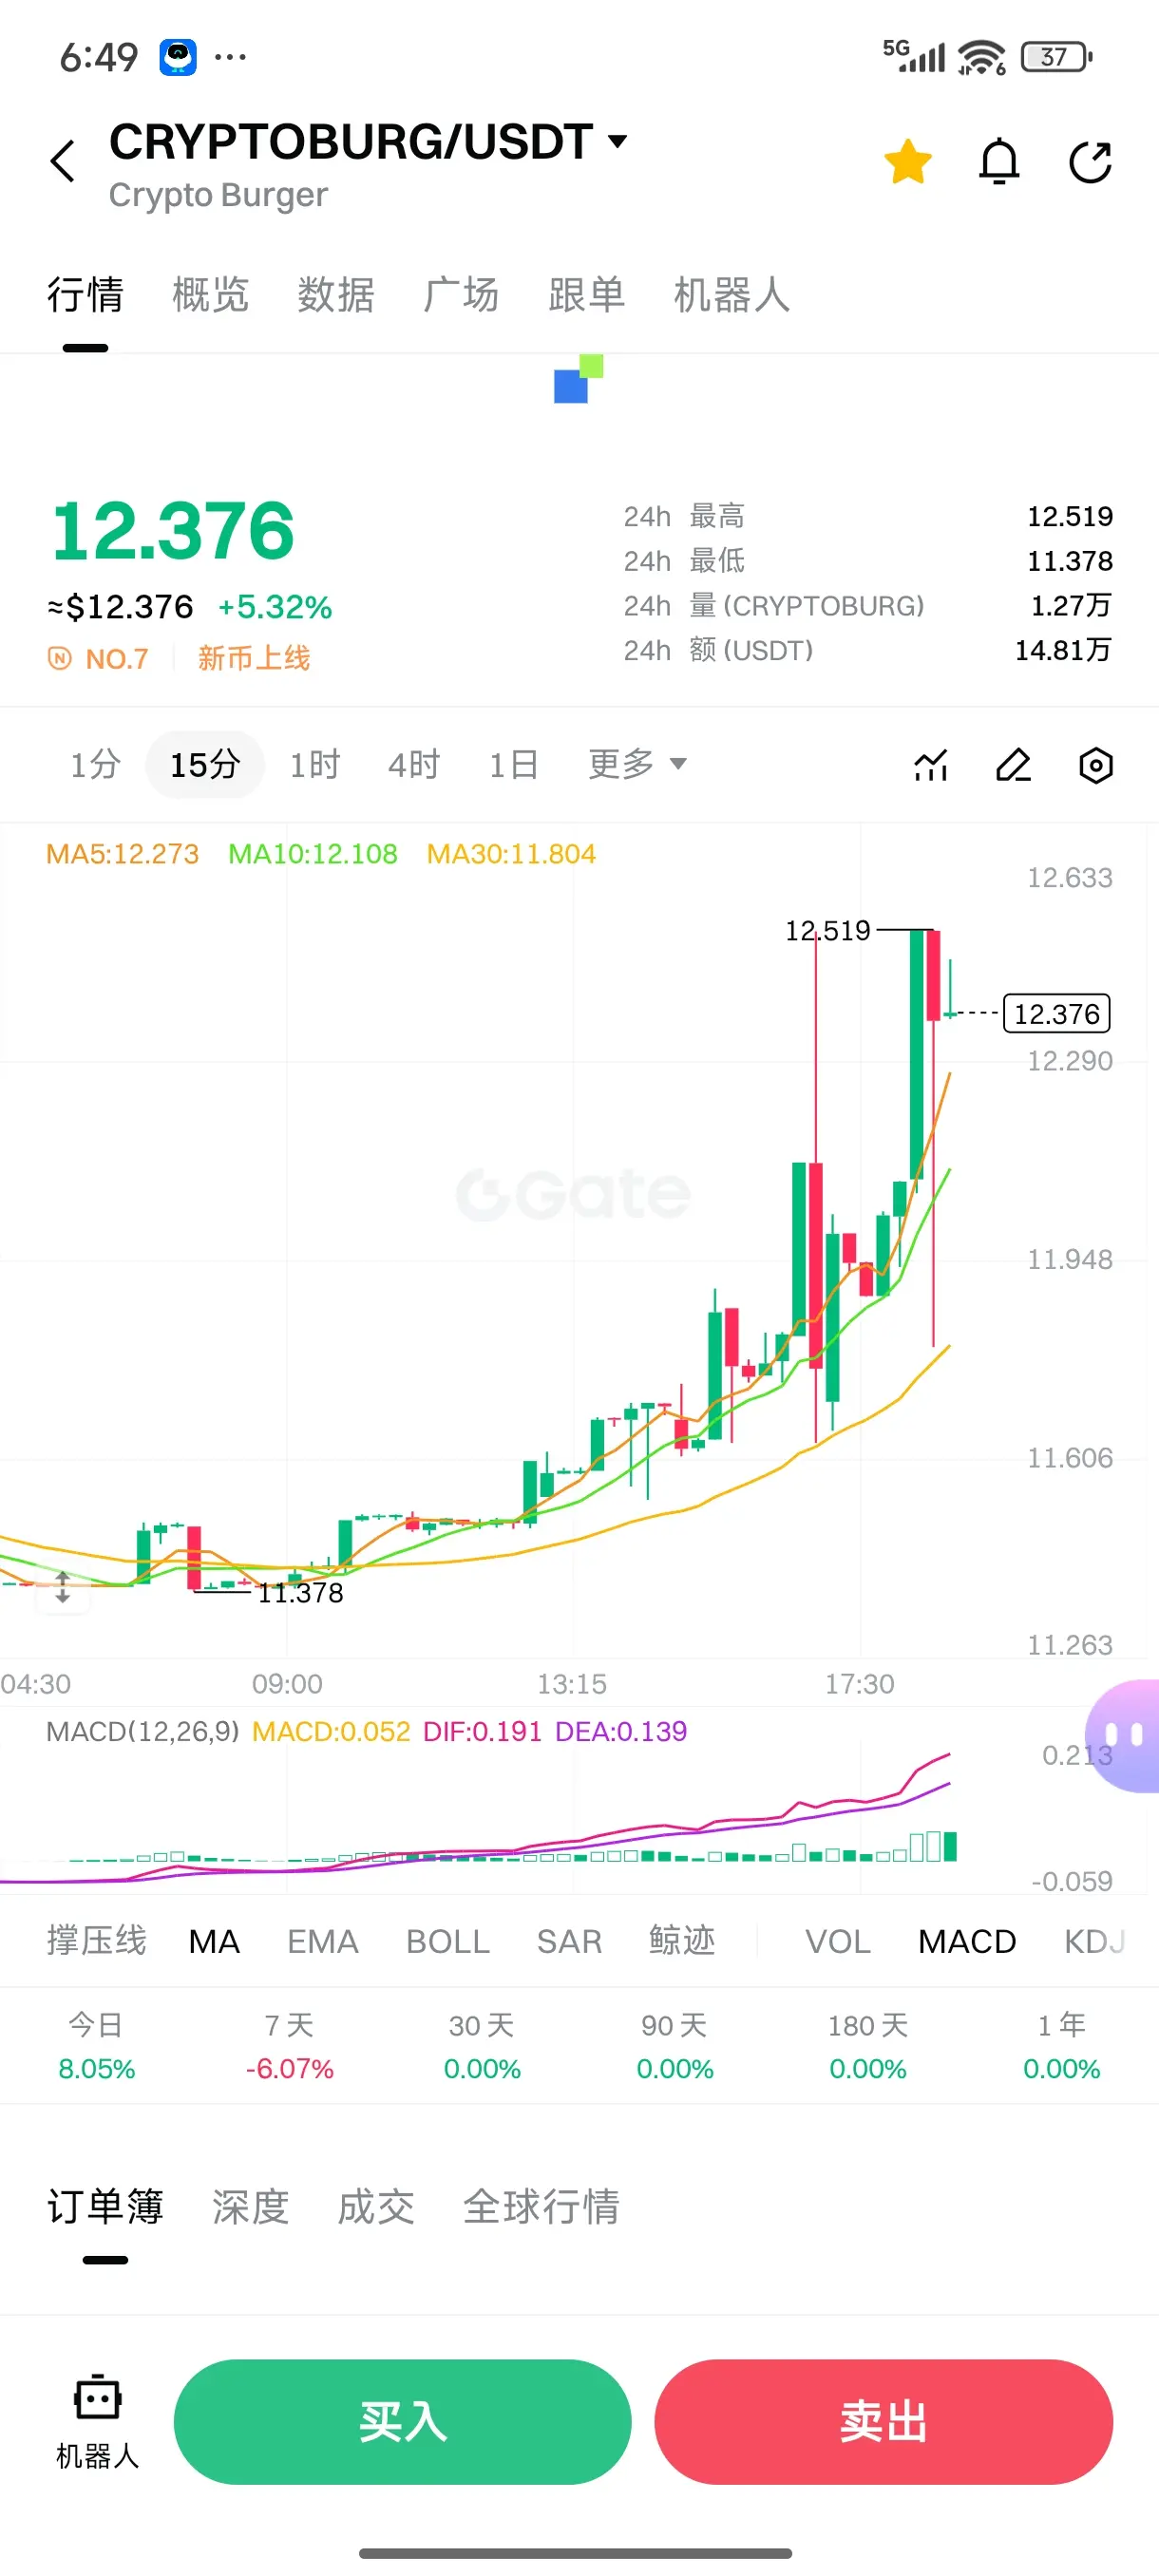Open the 全球行情 tab

click(x=541, y=2207)
